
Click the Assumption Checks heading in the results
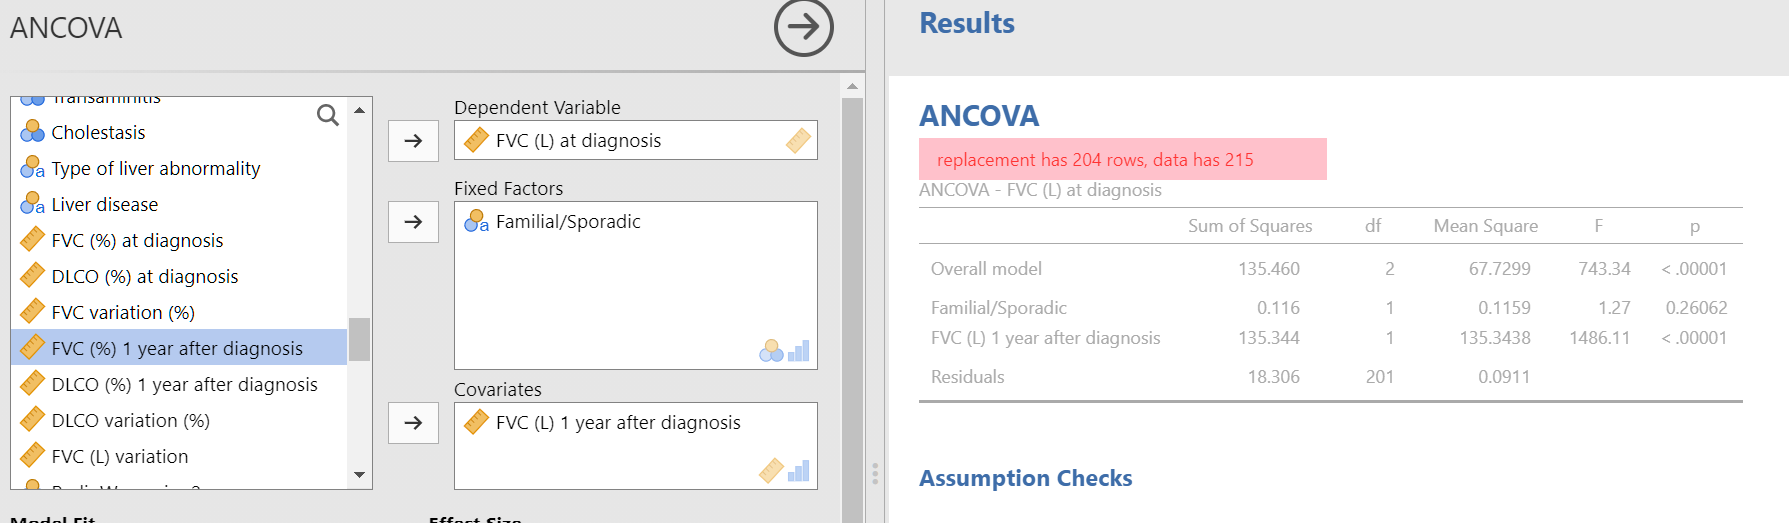1025,478
